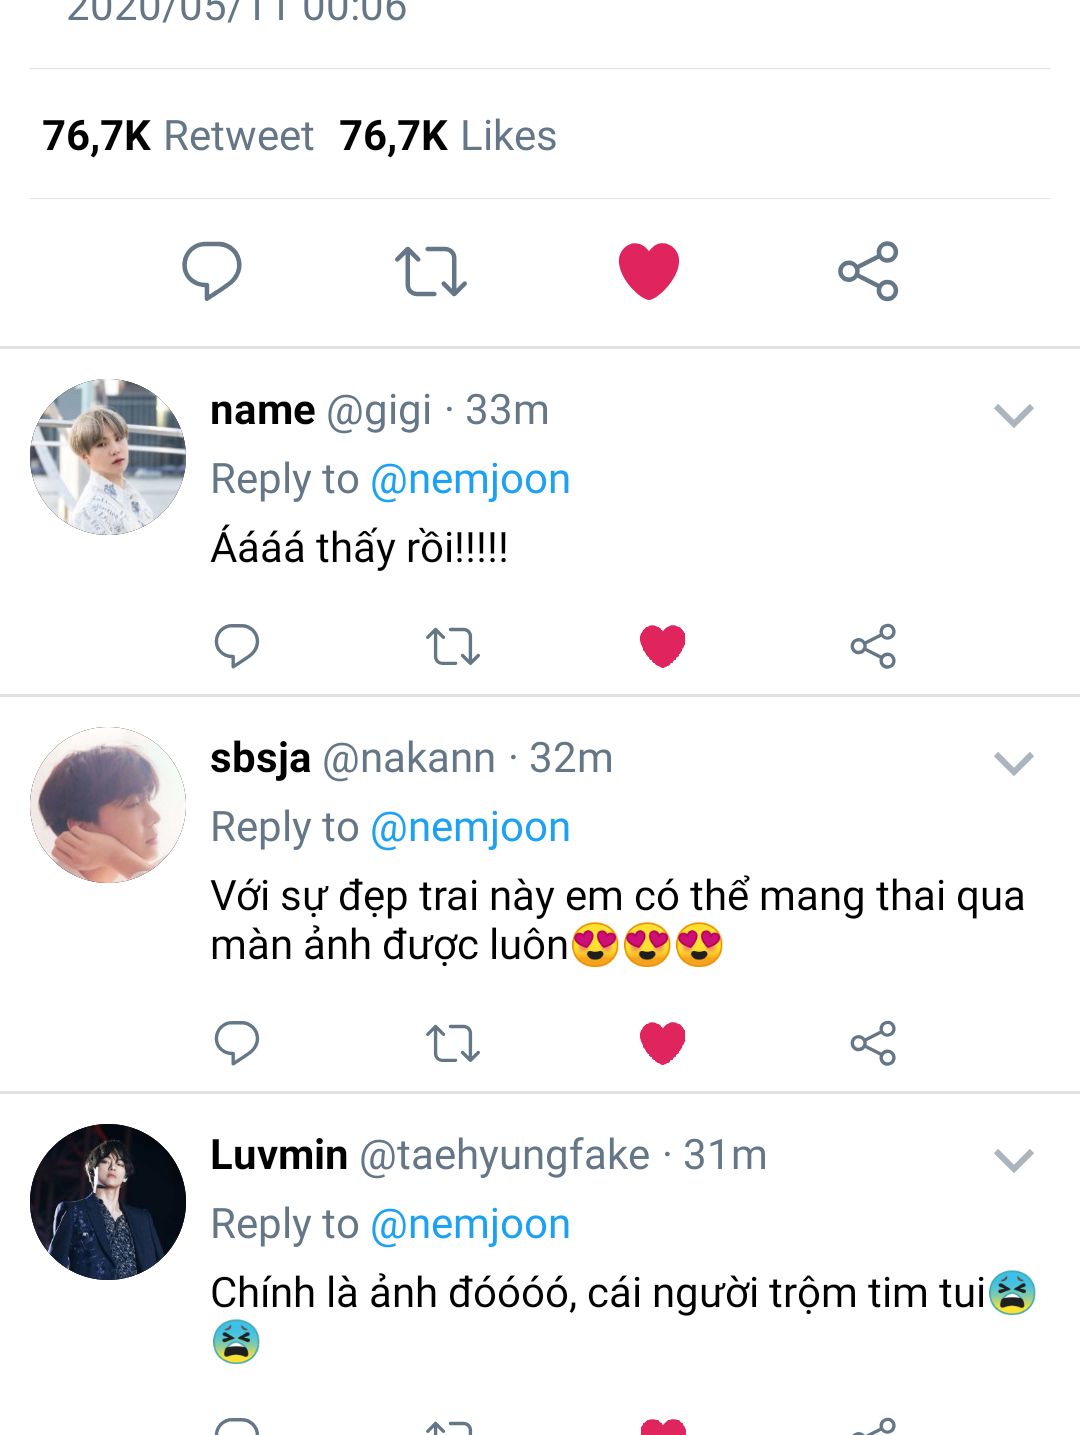Screen dimensions: 1080x1435
Task: Reply to @nakann's comment
Action: click(x=237, y=1043)
